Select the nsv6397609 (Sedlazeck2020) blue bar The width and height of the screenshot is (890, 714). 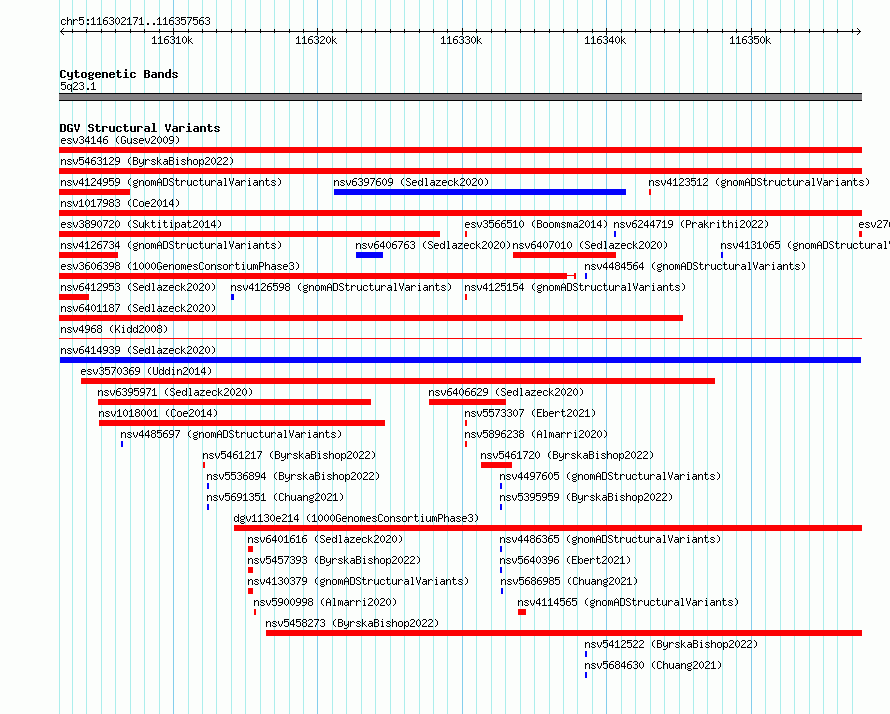pyautogui.click(x=480, y=192)
